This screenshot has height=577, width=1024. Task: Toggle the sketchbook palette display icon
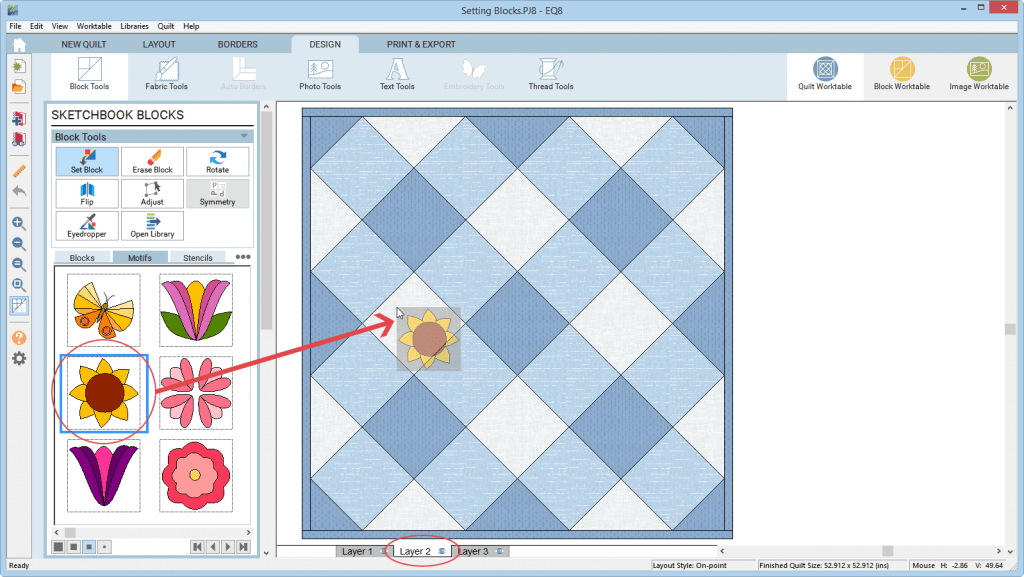(19, 305)
